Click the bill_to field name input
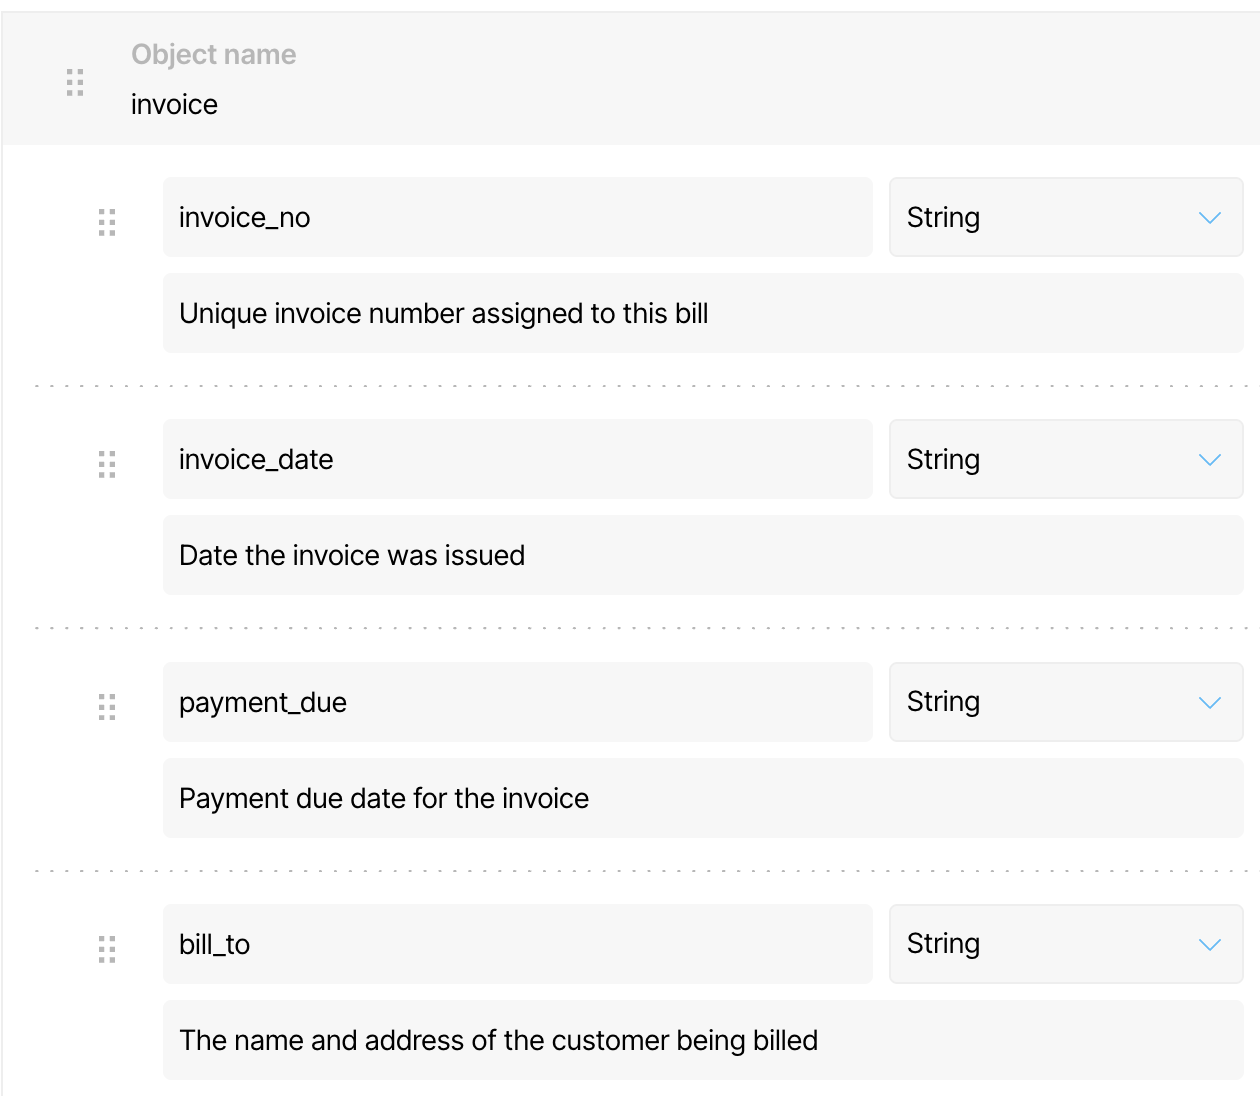This screenshot has width=1260, height=1096. (x=517, y=944)
